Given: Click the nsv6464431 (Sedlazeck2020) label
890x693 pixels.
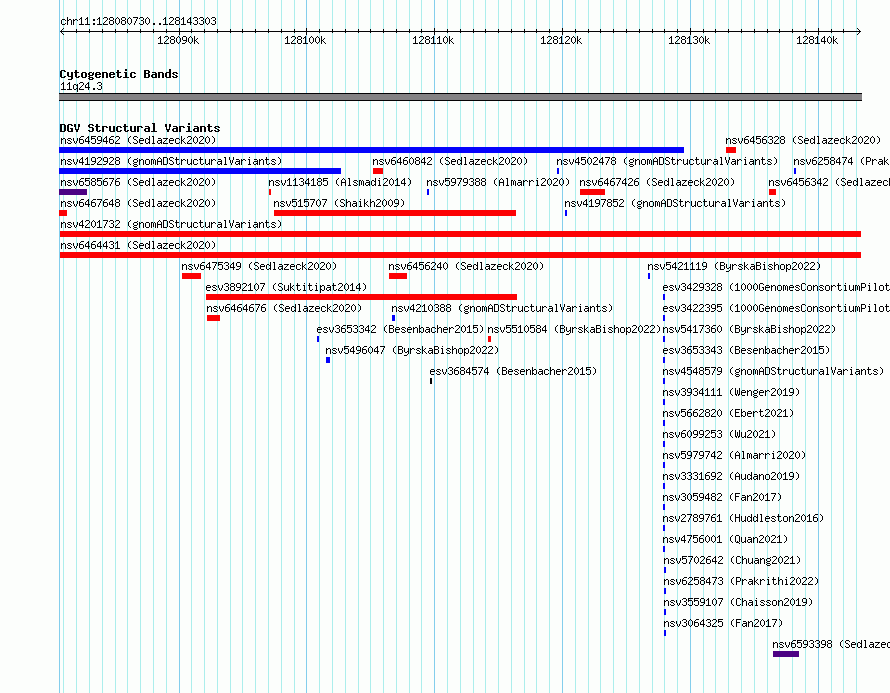Looking at the screenshot, I should click(138, 245).
